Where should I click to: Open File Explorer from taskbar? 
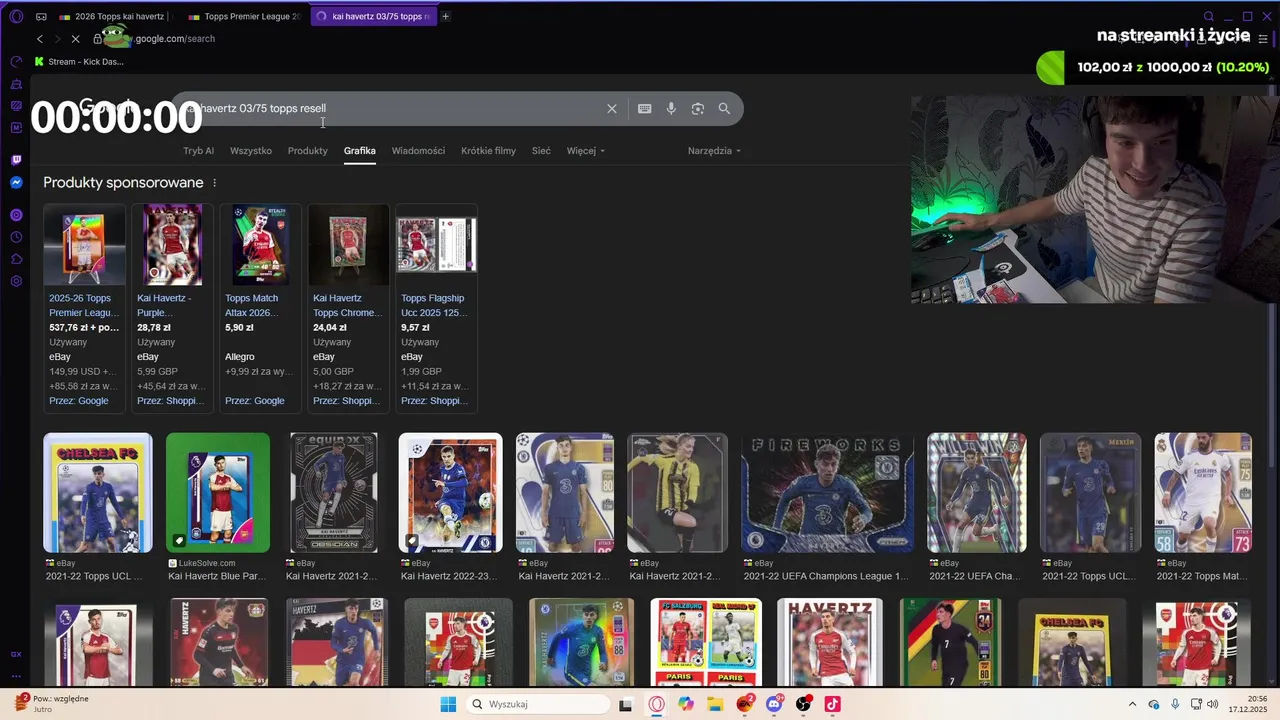coord(715,704)
